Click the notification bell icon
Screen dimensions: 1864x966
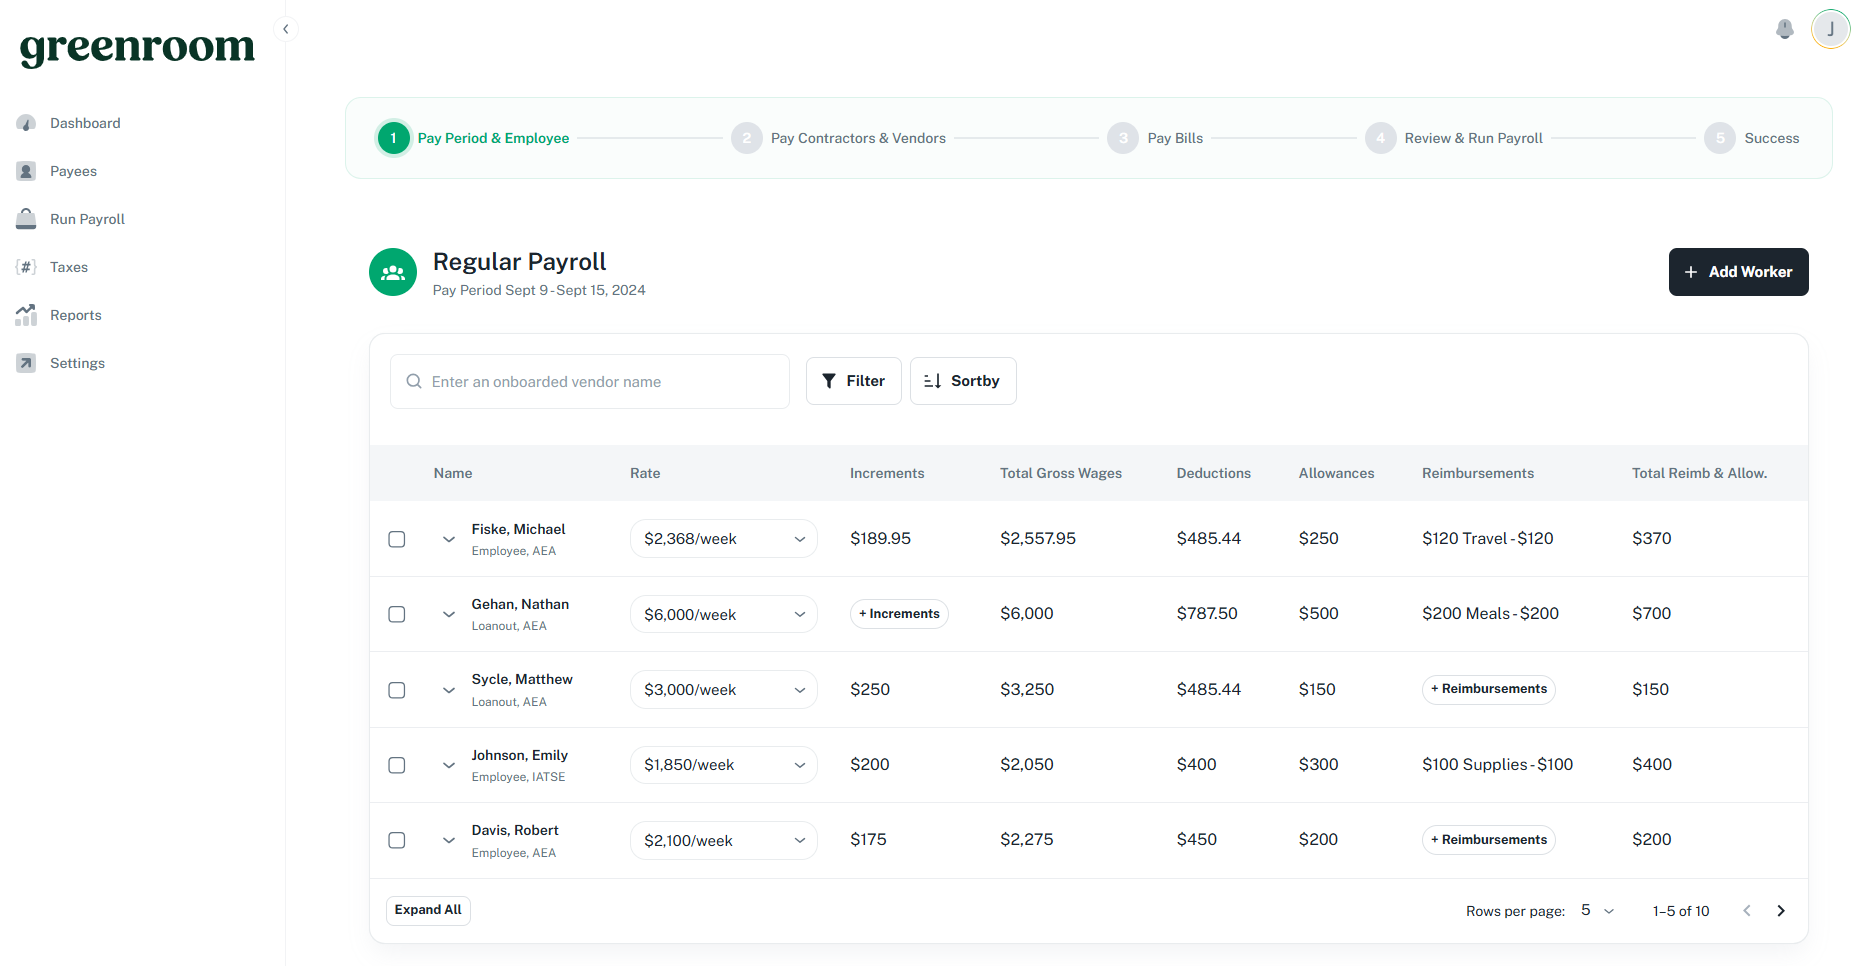tap(1784, 29)
